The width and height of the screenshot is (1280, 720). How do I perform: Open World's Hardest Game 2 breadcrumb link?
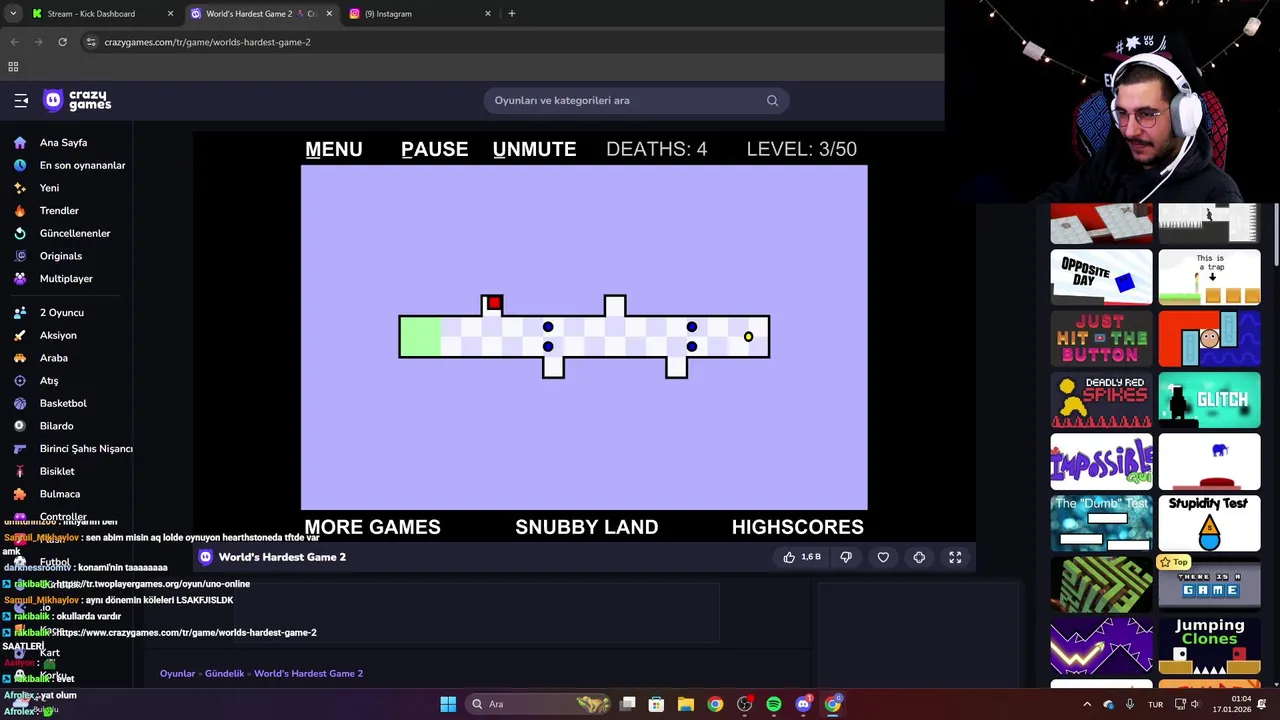click(x=308, y=674)
